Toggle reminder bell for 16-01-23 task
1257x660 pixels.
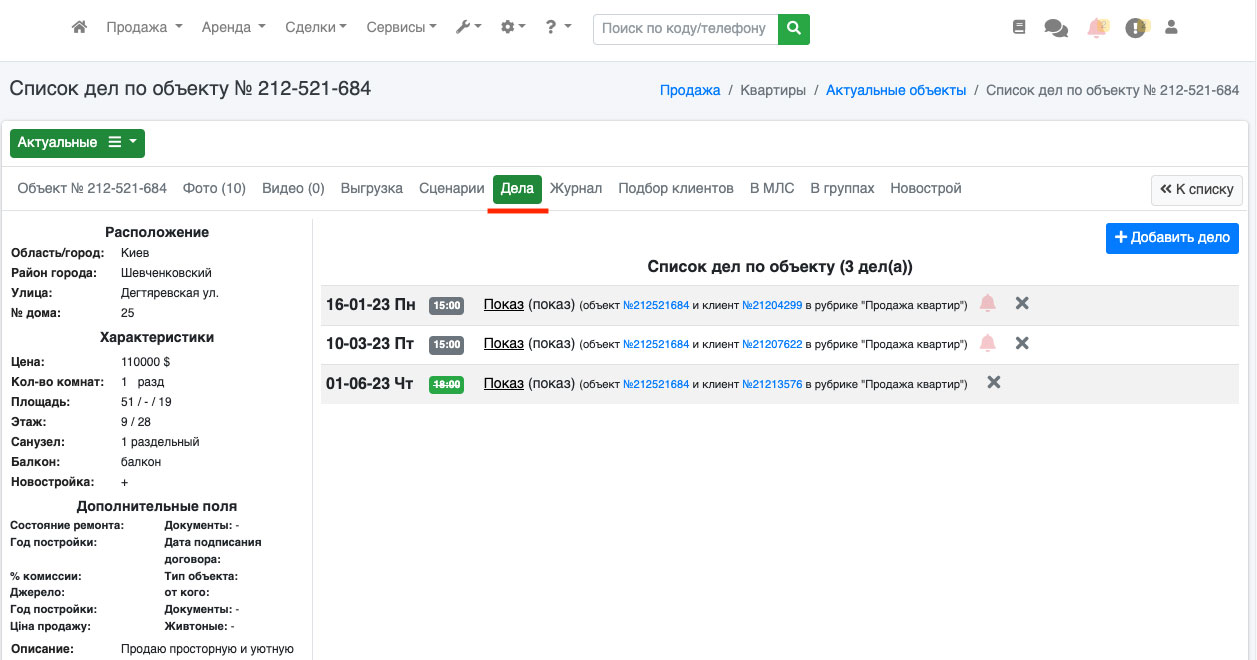[988, 304]
